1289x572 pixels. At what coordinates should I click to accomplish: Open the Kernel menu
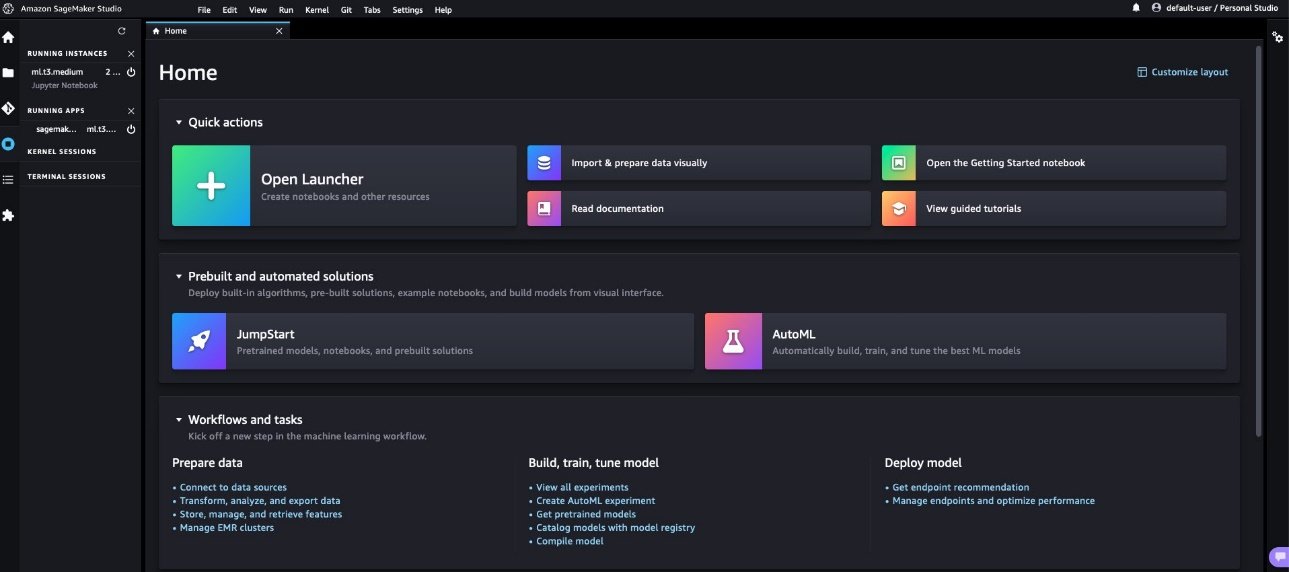317,10
